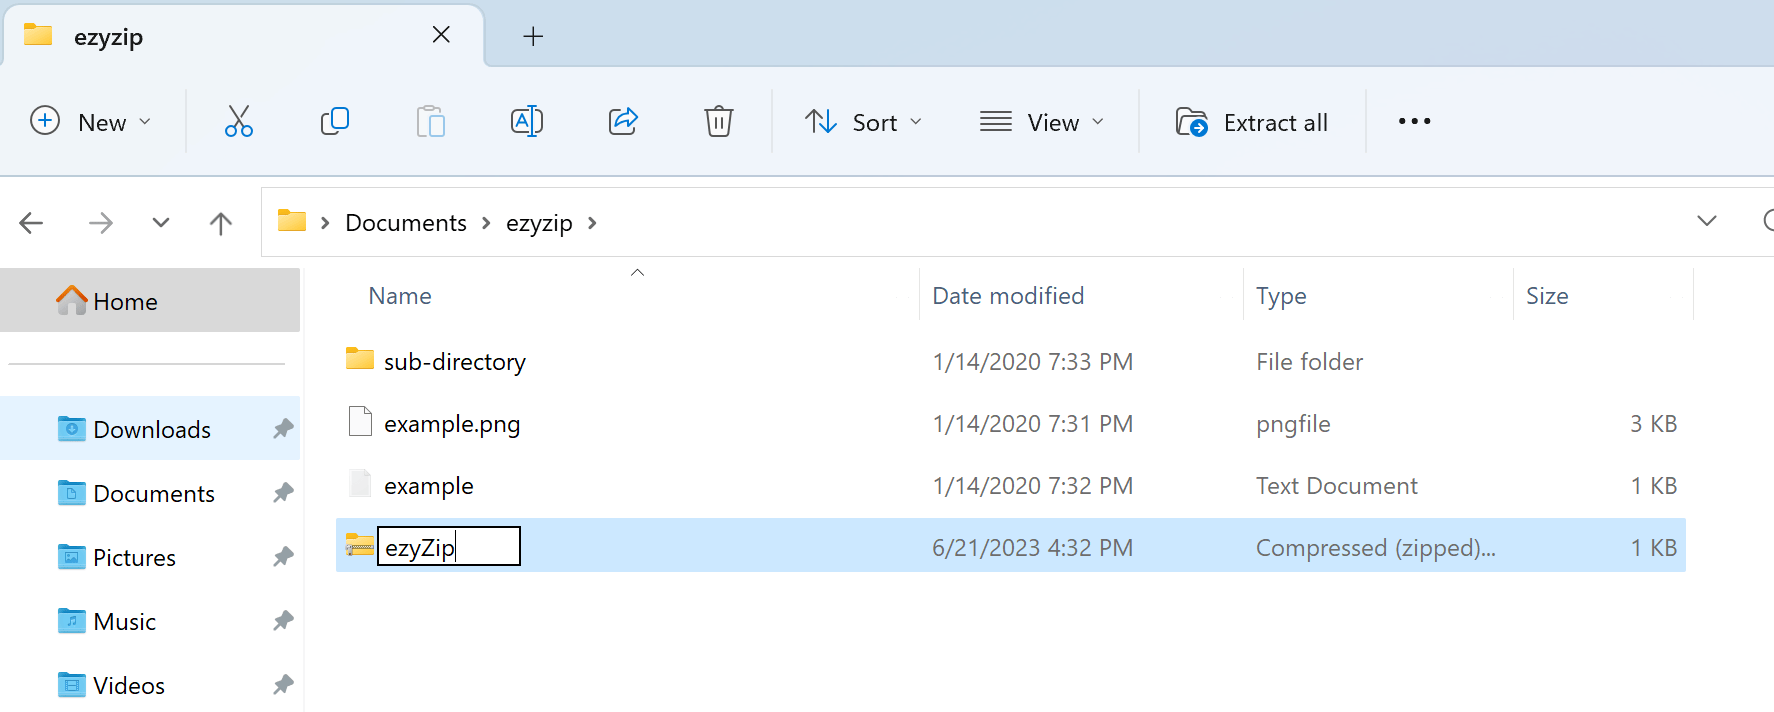The image size is (1774, 712).
Task: Sort by the Name column header
Action: (400, 296)
